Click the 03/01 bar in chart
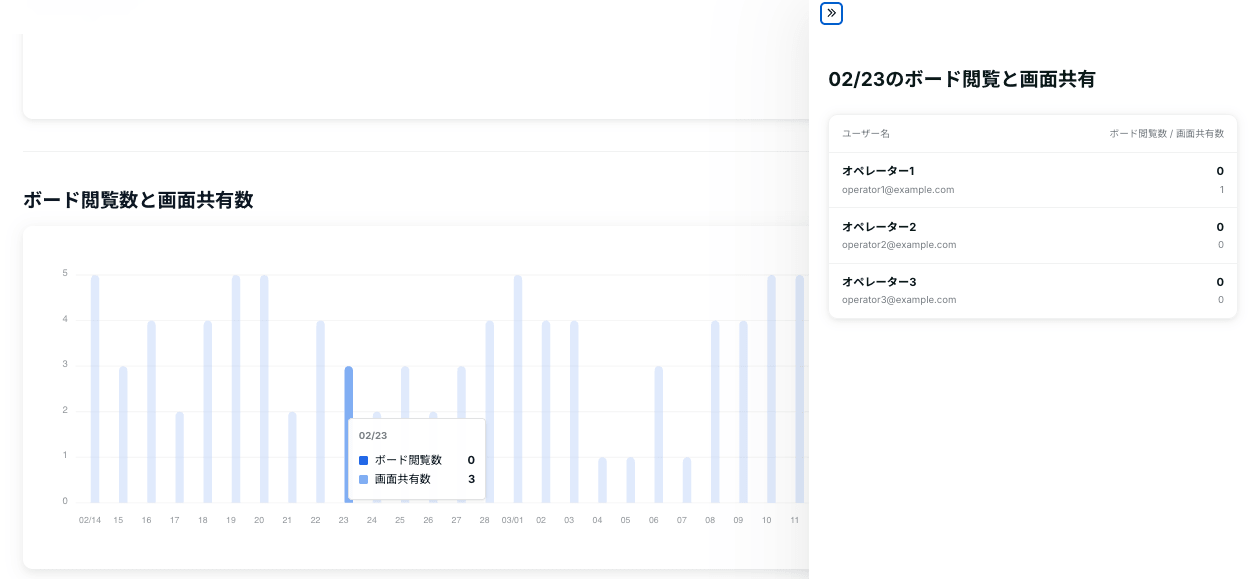Screen dimensions: 1252x579 (x=518, y=390)
